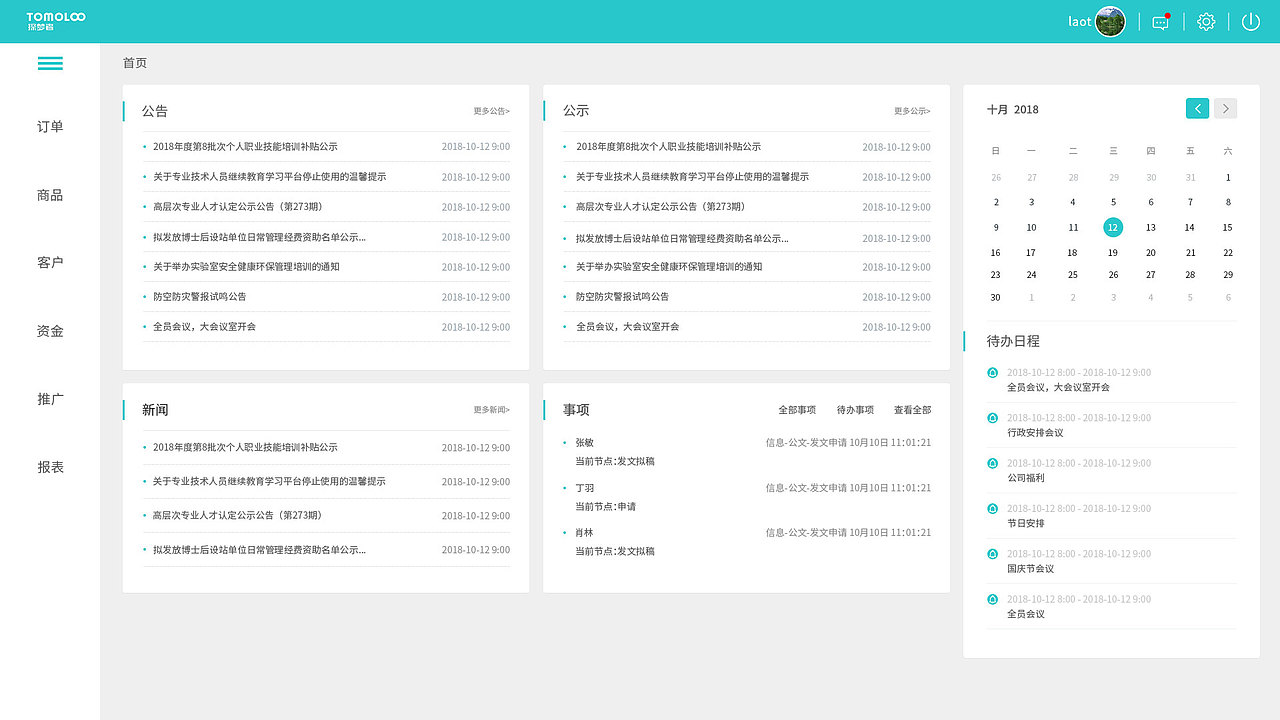The image size is (1280, 720).
Task: Open the message notifications icon
Action: tap(1161, 21)
